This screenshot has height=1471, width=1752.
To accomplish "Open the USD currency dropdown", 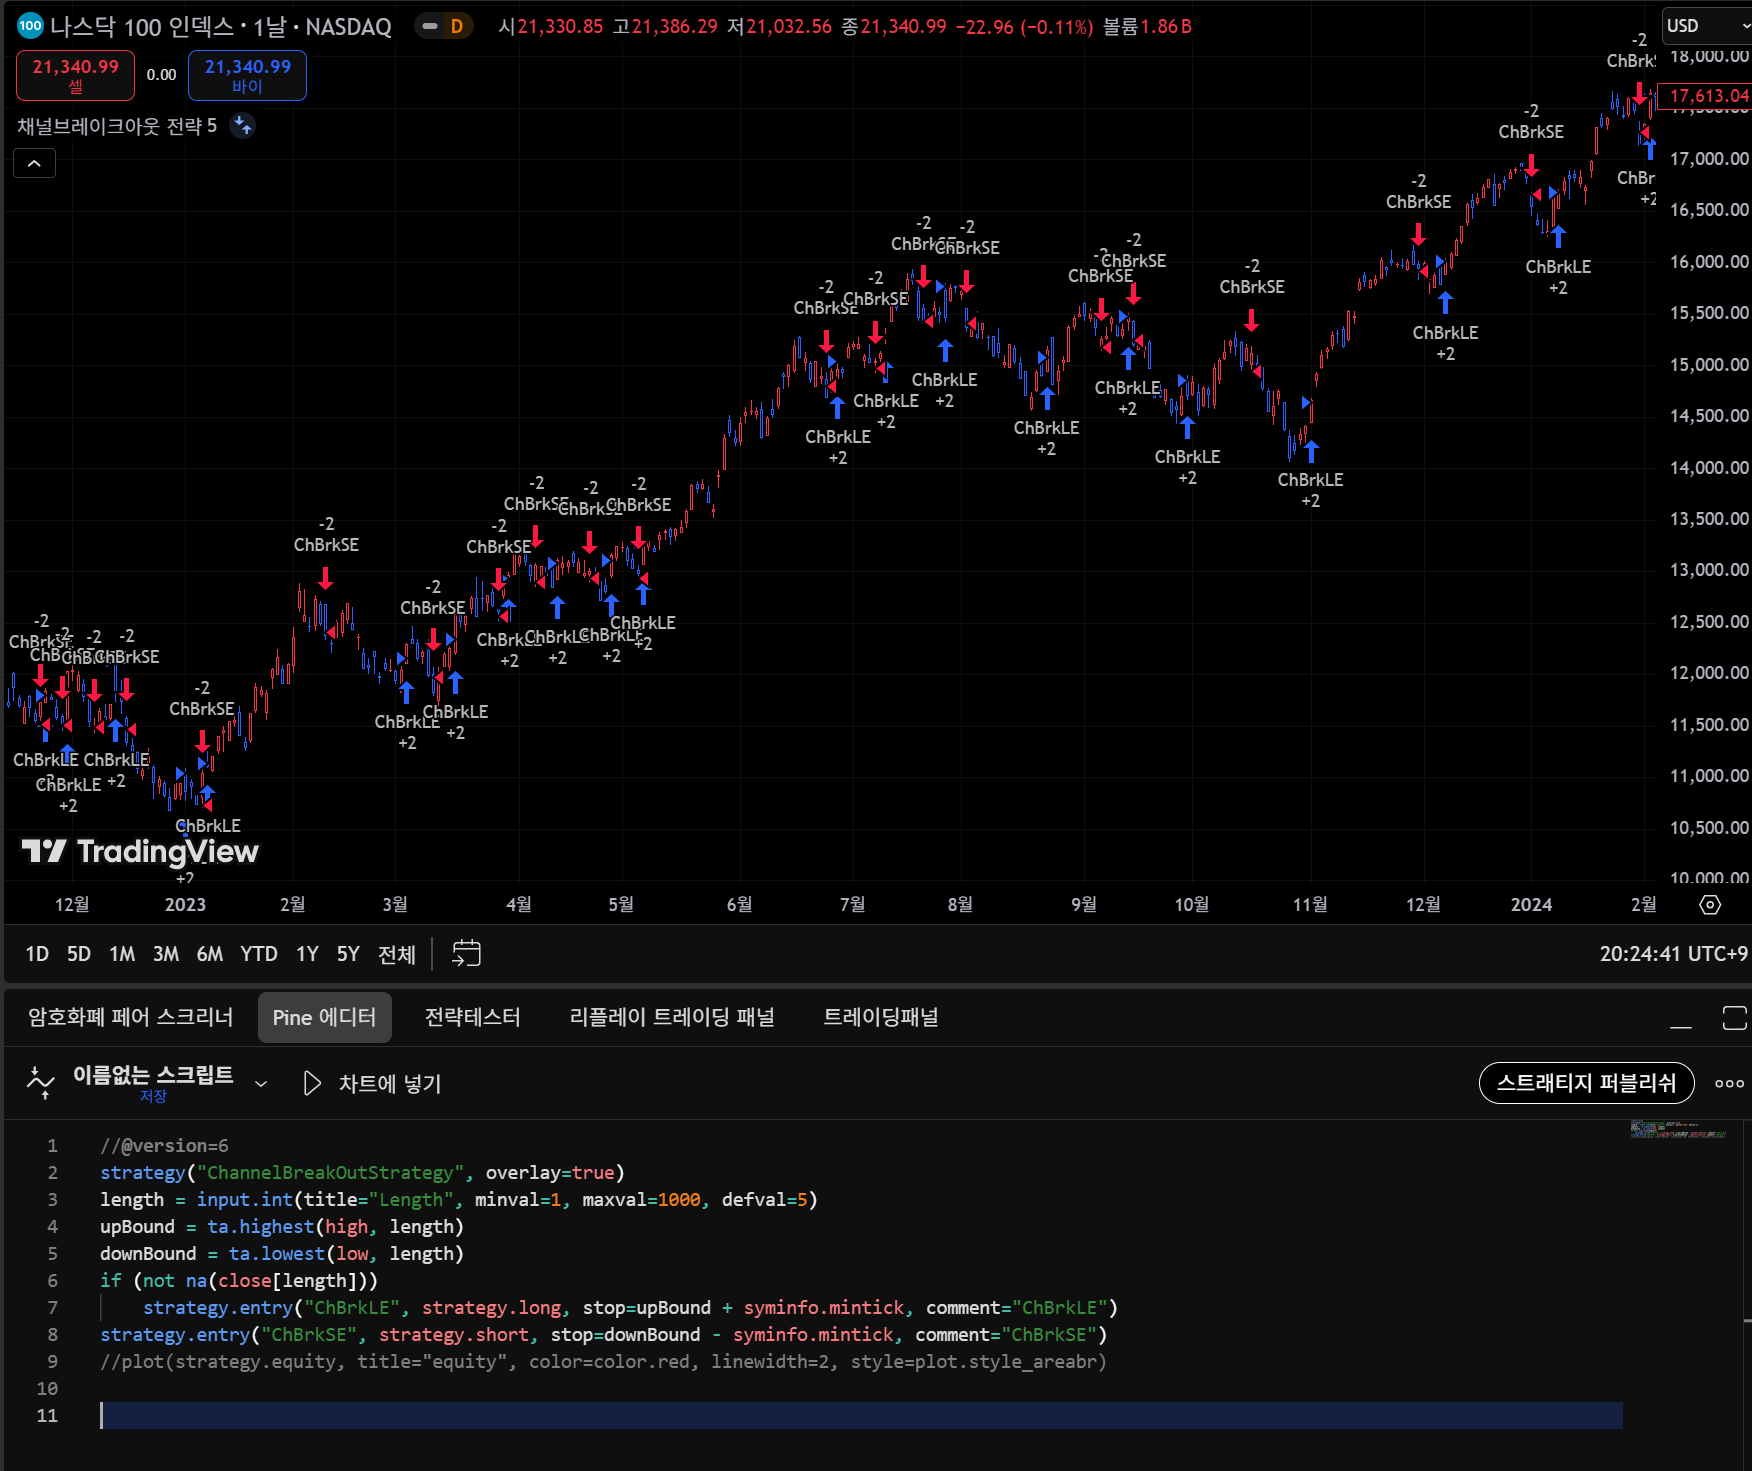I will tap(1706, 26).
